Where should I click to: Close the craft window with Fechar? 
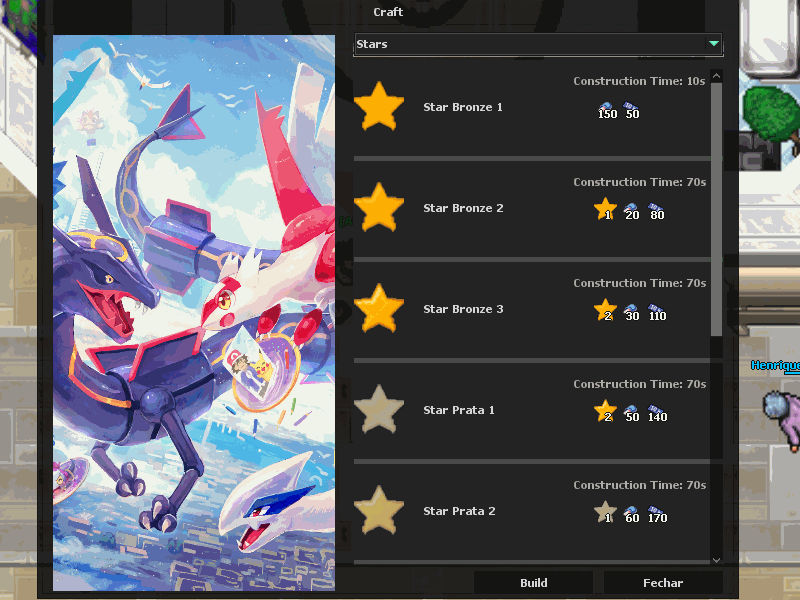[x=663, y=583]
